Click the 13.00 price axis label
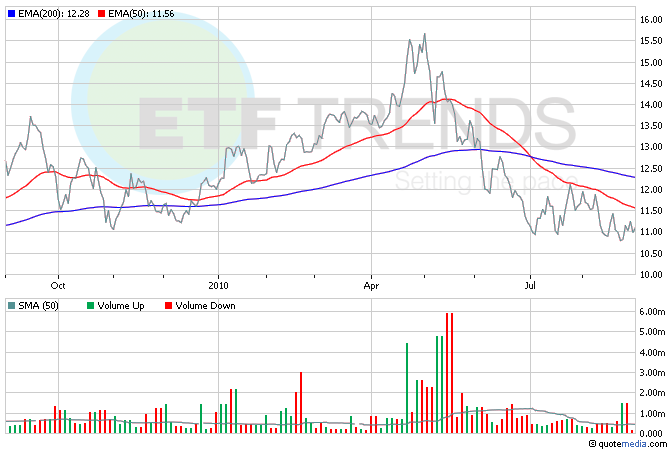Screen dimensions: 671x449 click(651, 147)
